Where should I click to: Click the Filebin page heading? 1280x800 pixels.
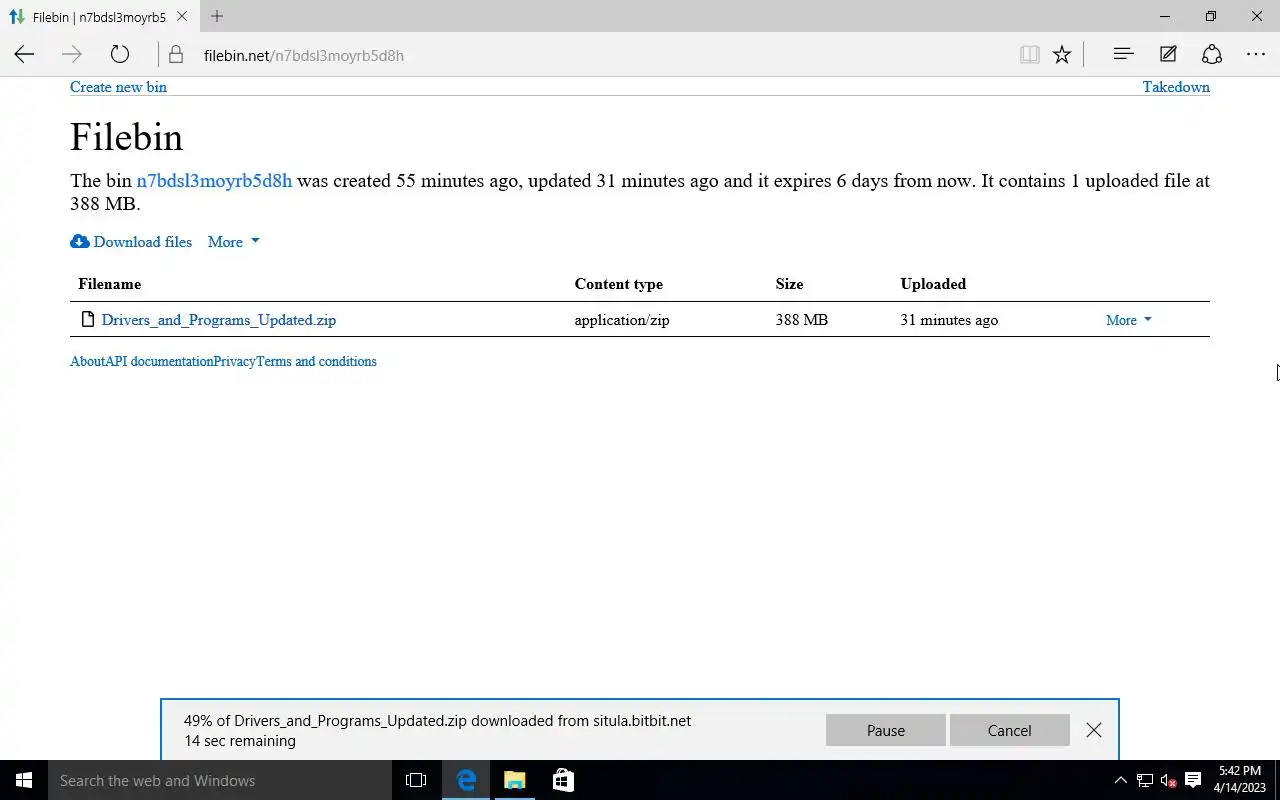[126, 137]
